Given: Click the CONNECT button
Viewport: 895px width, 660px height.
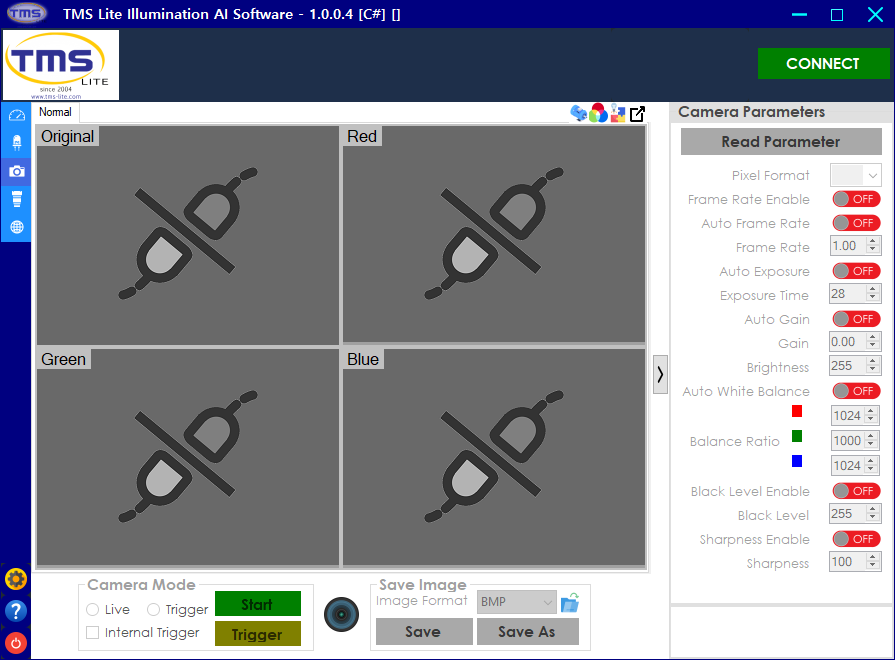Looking at the screenshot, I should [x=824, y=63].
